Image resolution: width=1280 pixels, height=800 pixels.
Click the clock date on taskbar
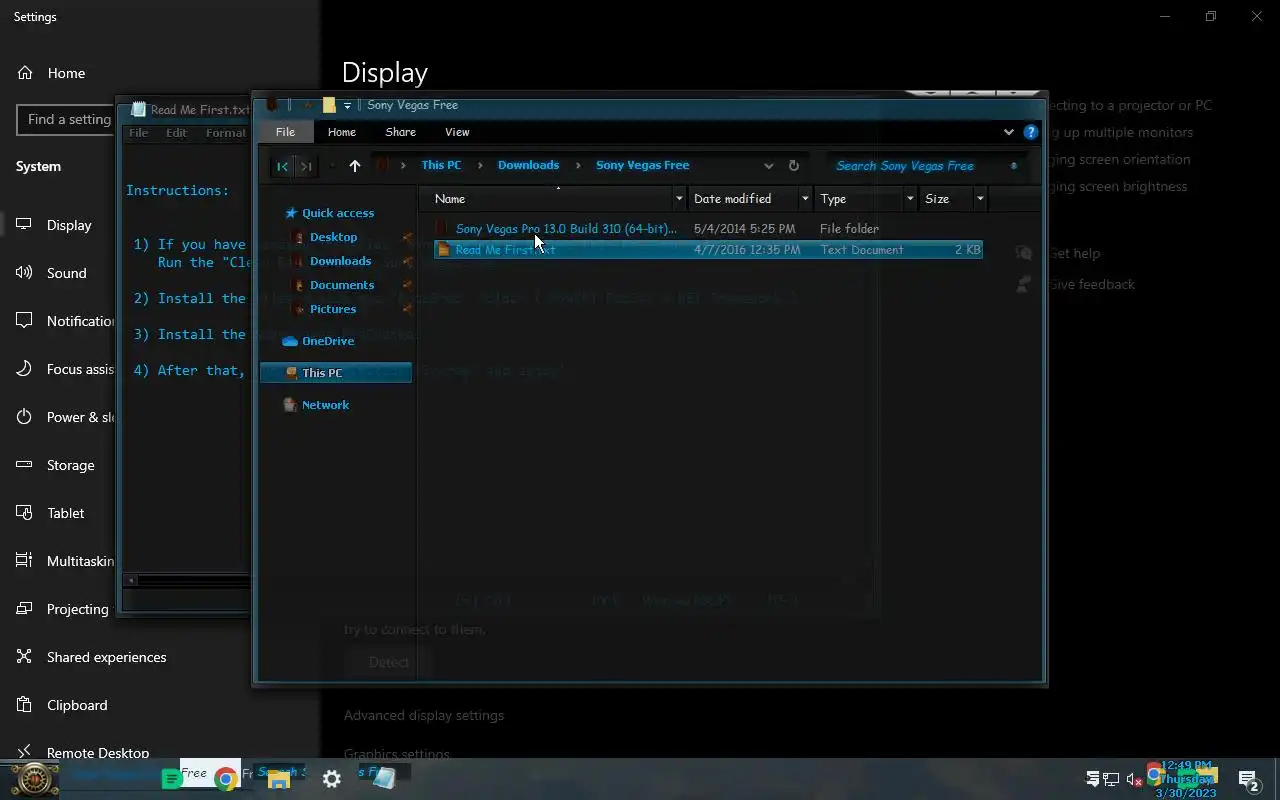(x=1186, y=779)
